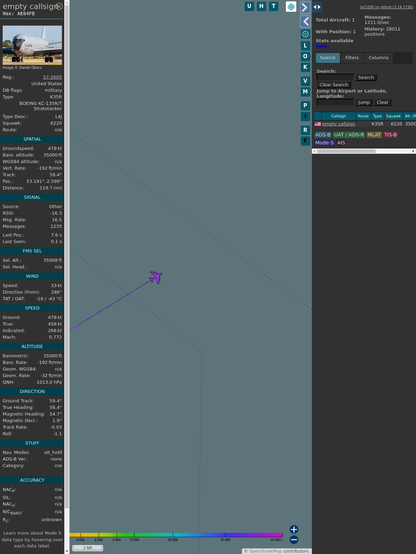This screenshot has width=416, height=554.
Task: Click K35R type value in table row
Action: pos(377,124)
